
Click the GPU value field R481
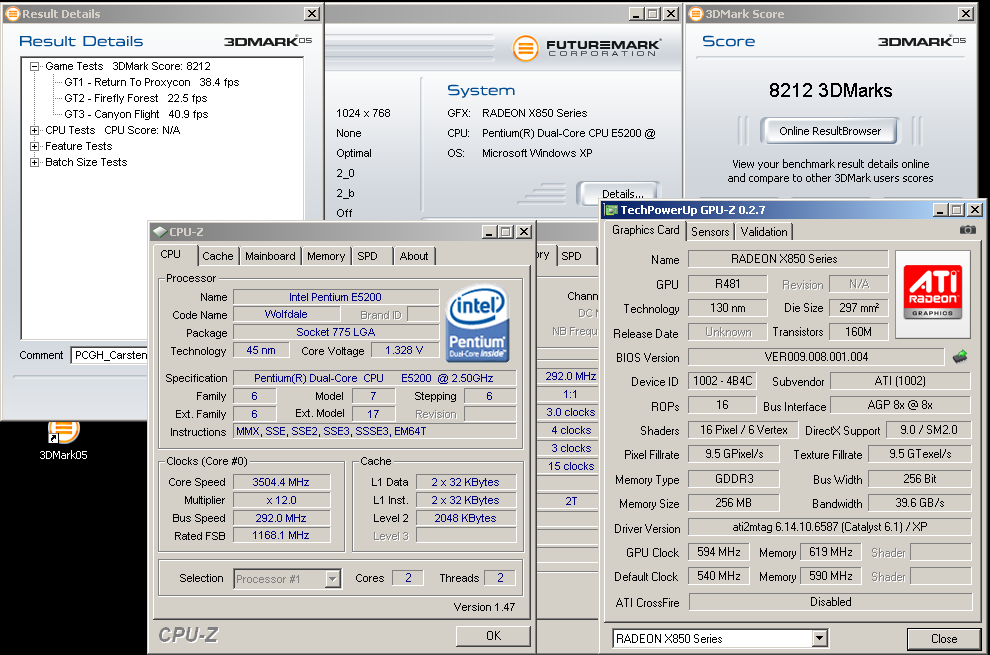coord(727,284)
